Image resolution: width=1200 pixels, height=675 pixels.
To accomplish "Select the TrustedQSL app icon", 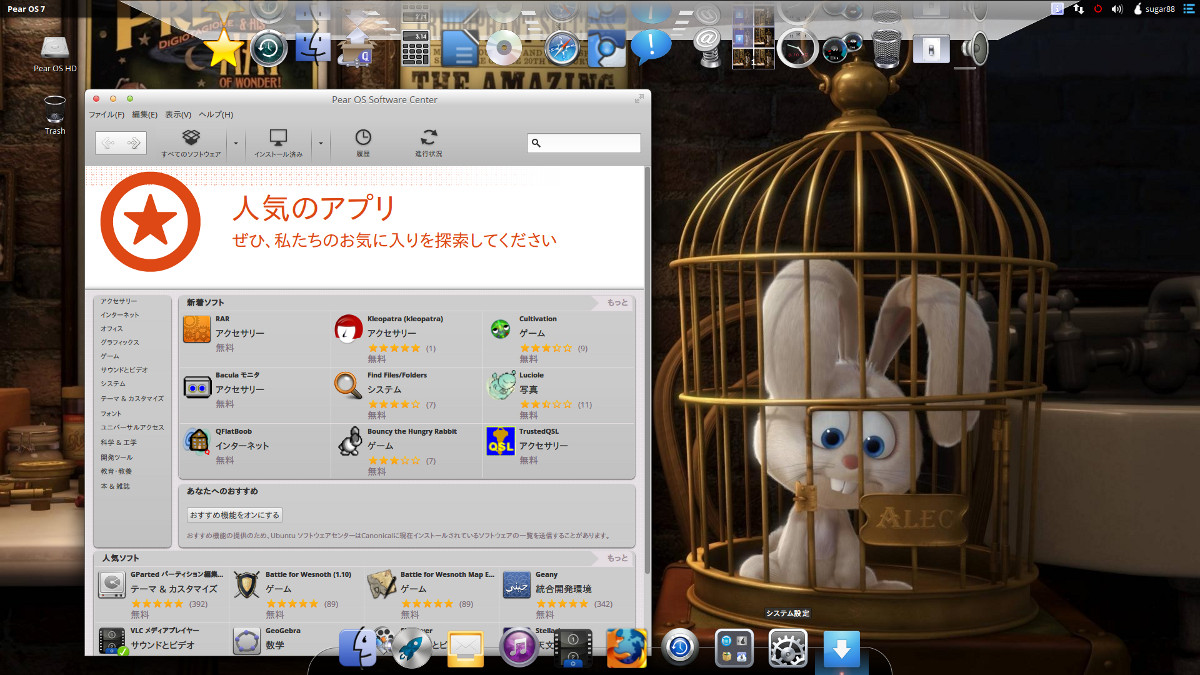I will pos(500,441).
